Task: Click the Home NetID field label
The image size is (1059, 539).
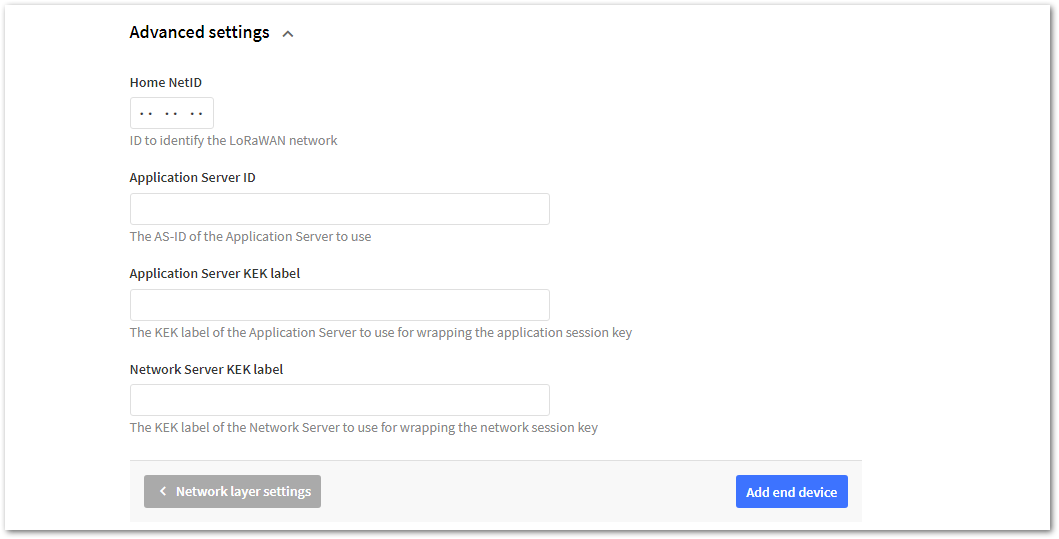Action: point(165,82)
